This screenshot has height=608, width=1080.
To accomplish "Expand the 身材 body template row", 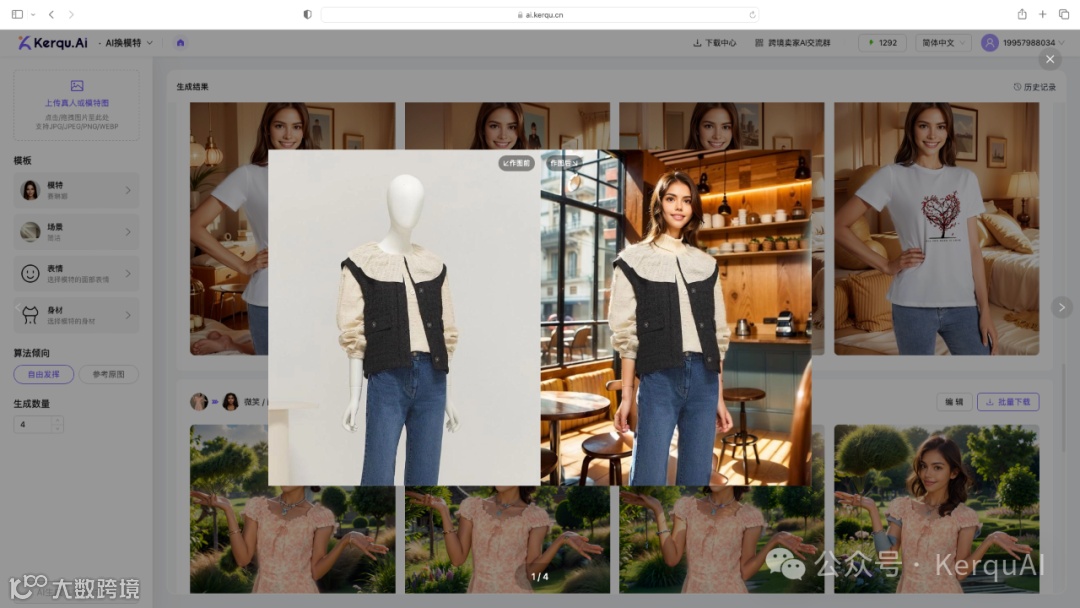I will [76, 315].
